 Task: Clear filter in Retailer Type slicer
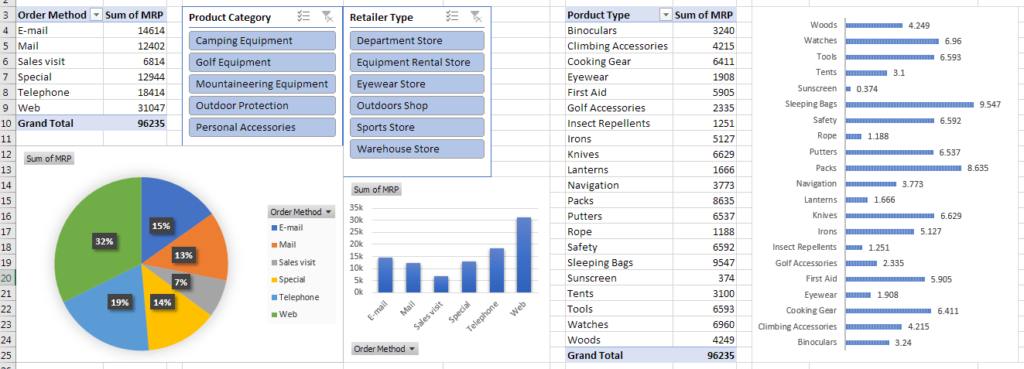[477, 17]
